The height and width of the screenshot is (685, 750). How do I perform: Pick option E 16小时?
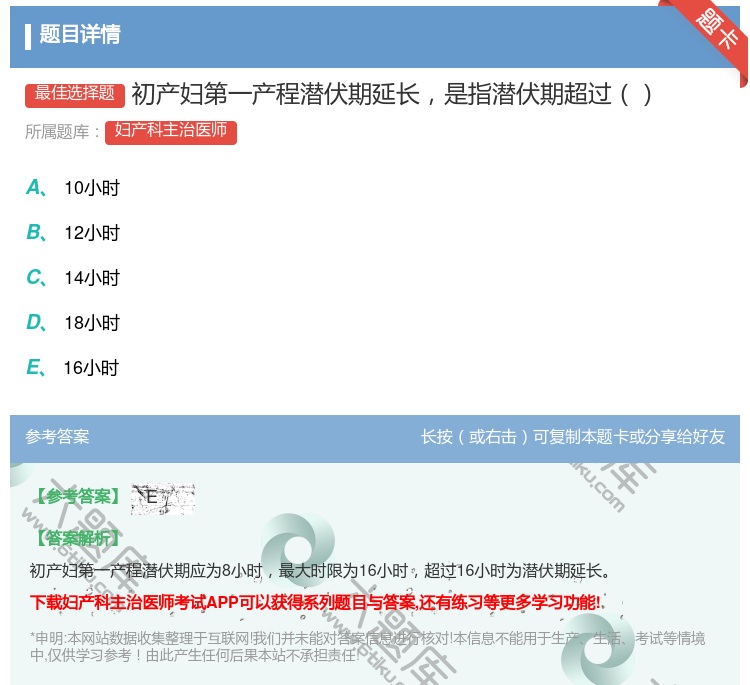(73, 368)
